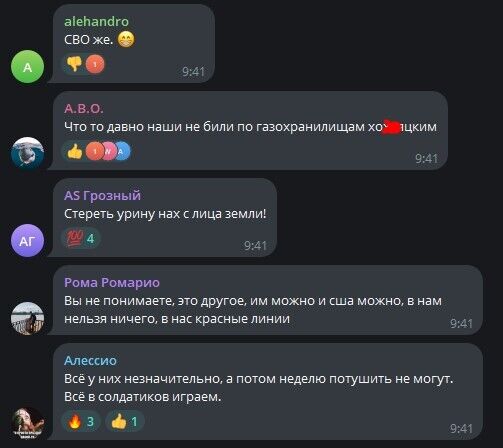
Task: Click the thumbs-up reaction with count 1
Action: (124, 422)
